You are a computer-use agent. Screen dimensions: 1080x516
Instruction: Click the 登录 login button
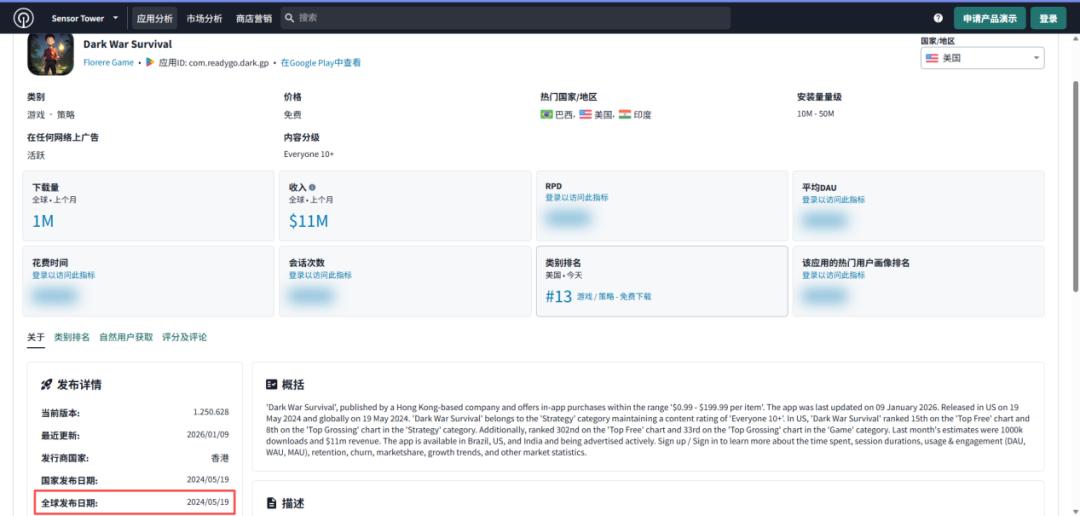point(1048,18)
